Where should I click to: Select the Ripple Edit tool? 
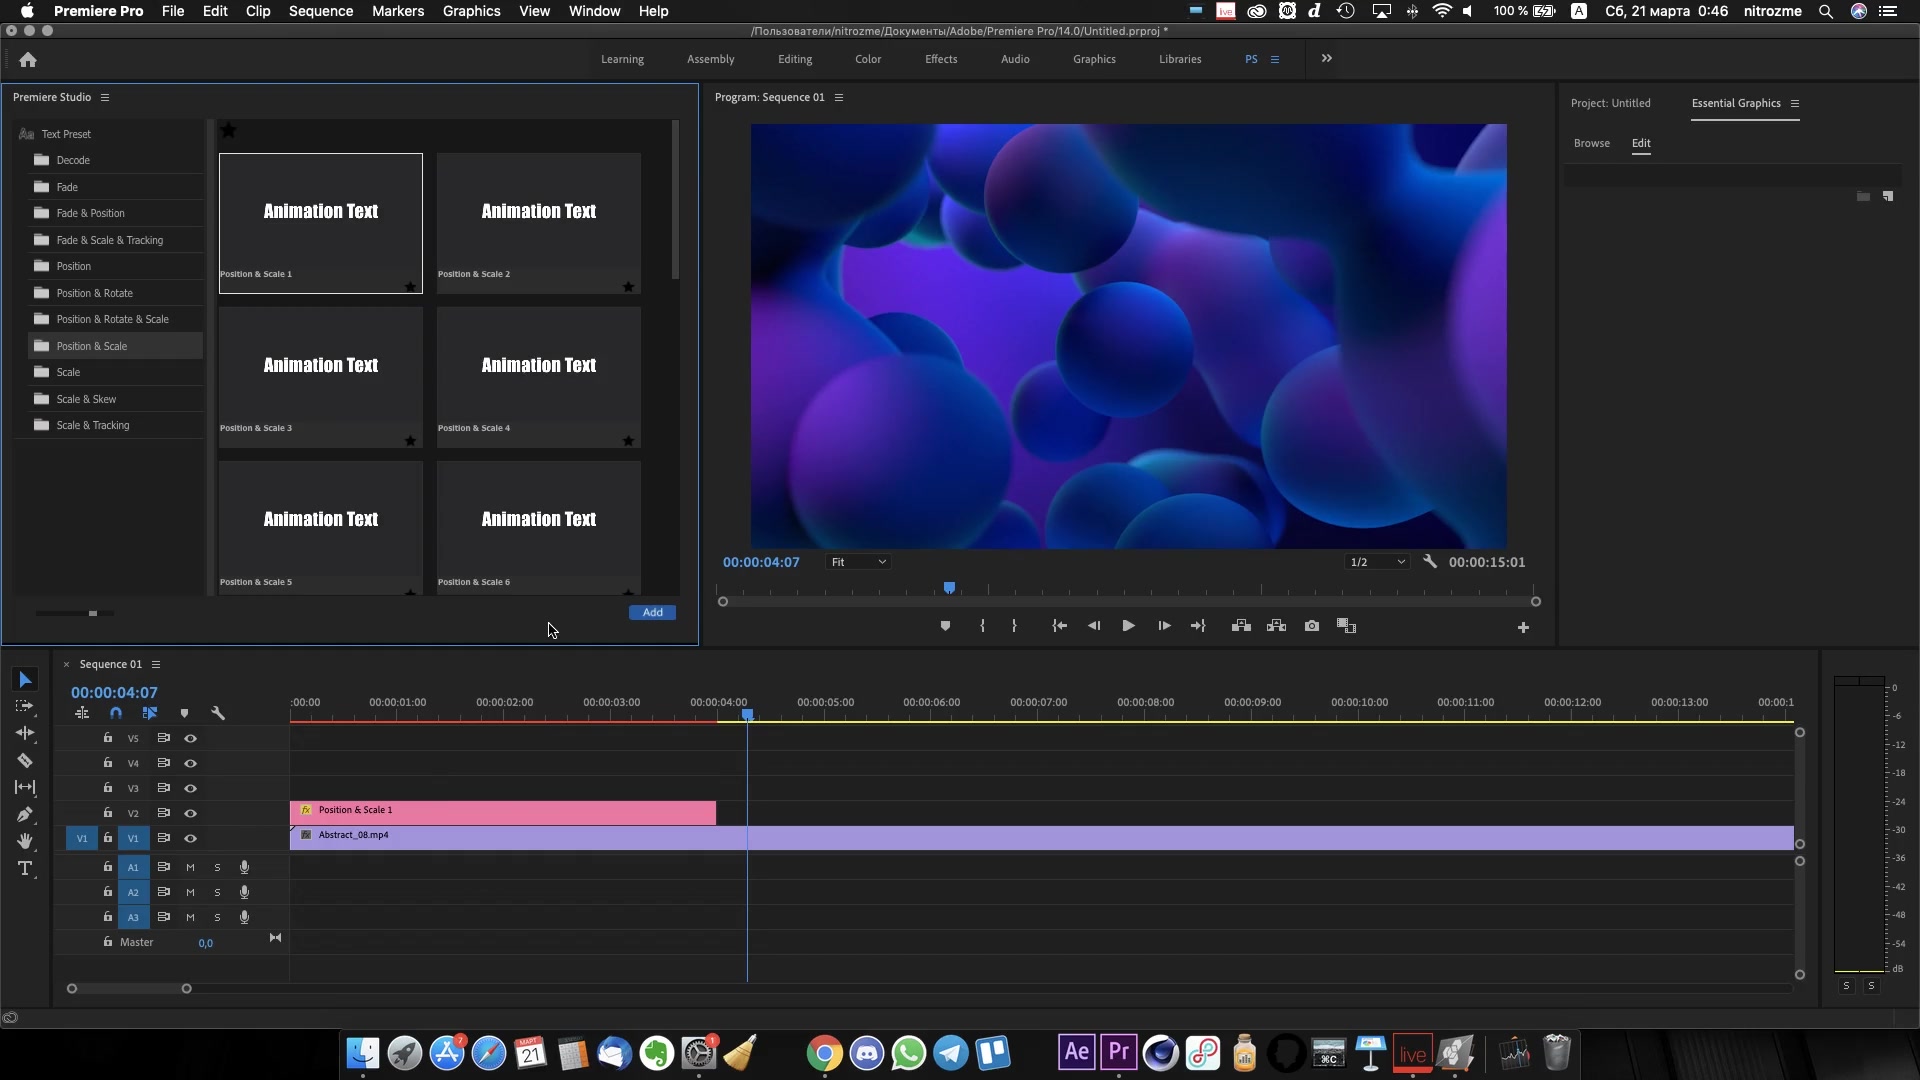click(x=25, y=733)
